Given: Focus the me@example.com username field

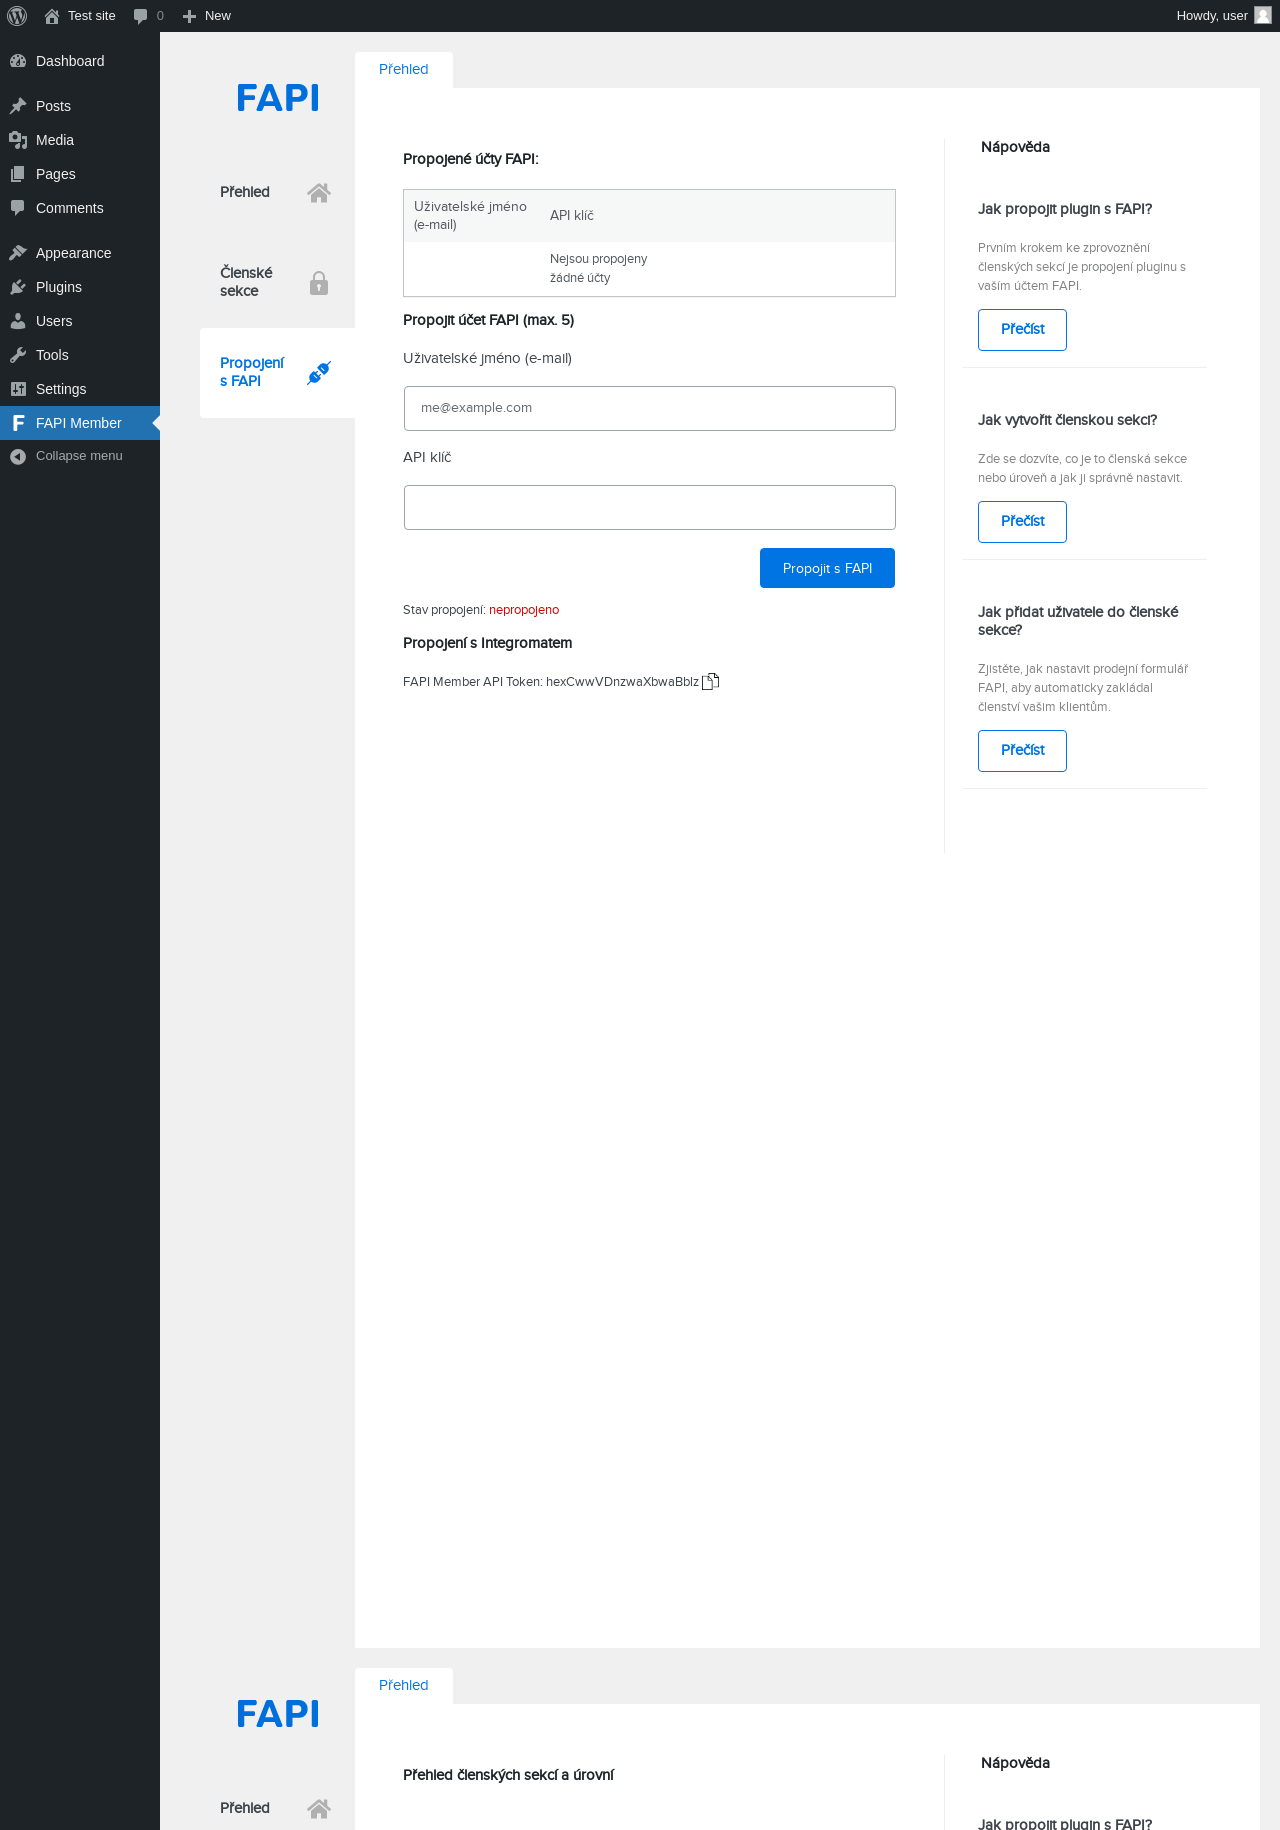Looking at the screenshot, I should 650,408.
